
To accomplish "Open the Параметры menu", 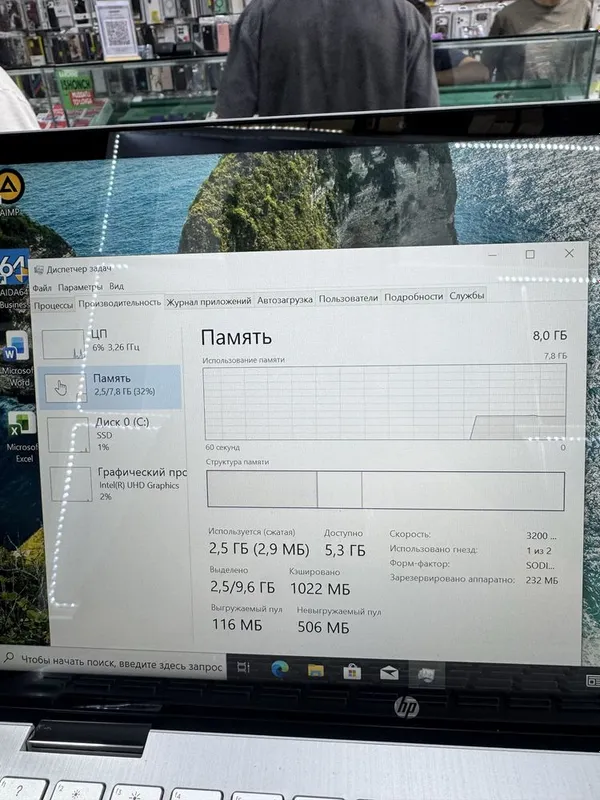I will click(x=80, y=287).
